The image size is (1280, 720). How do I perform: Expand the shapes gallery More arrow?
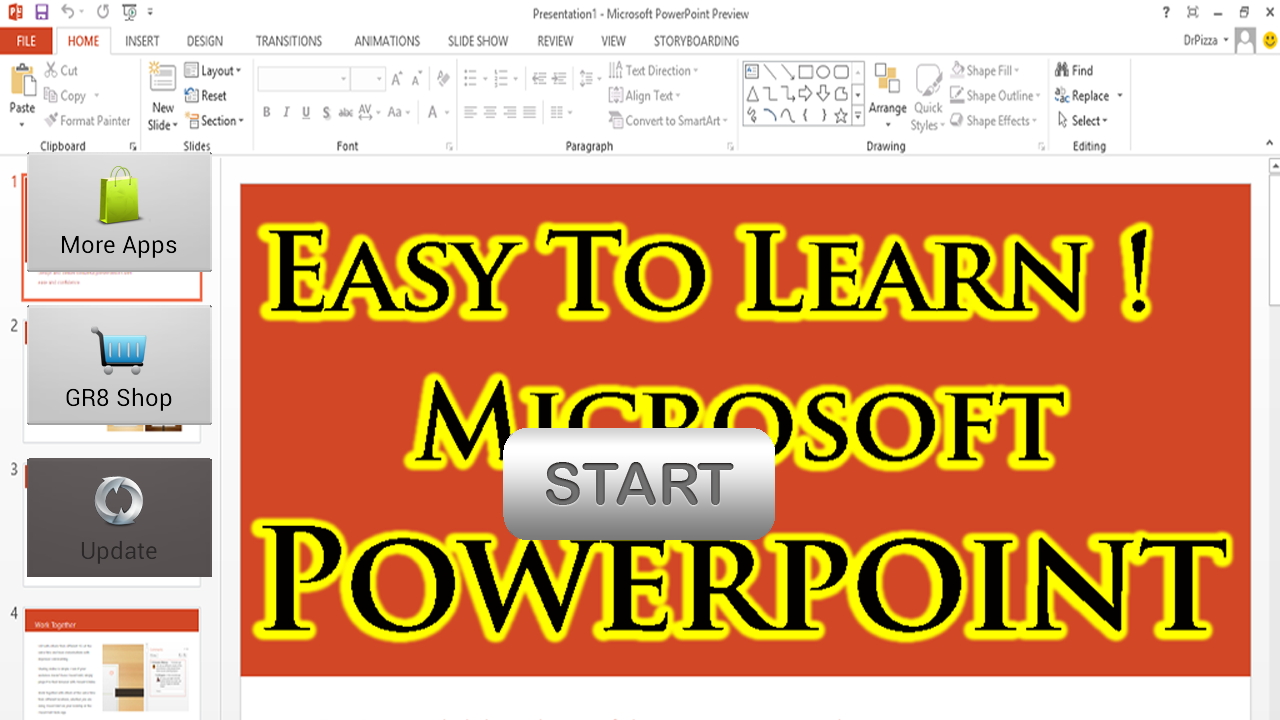pyautogui.click(x=858, y=116)
